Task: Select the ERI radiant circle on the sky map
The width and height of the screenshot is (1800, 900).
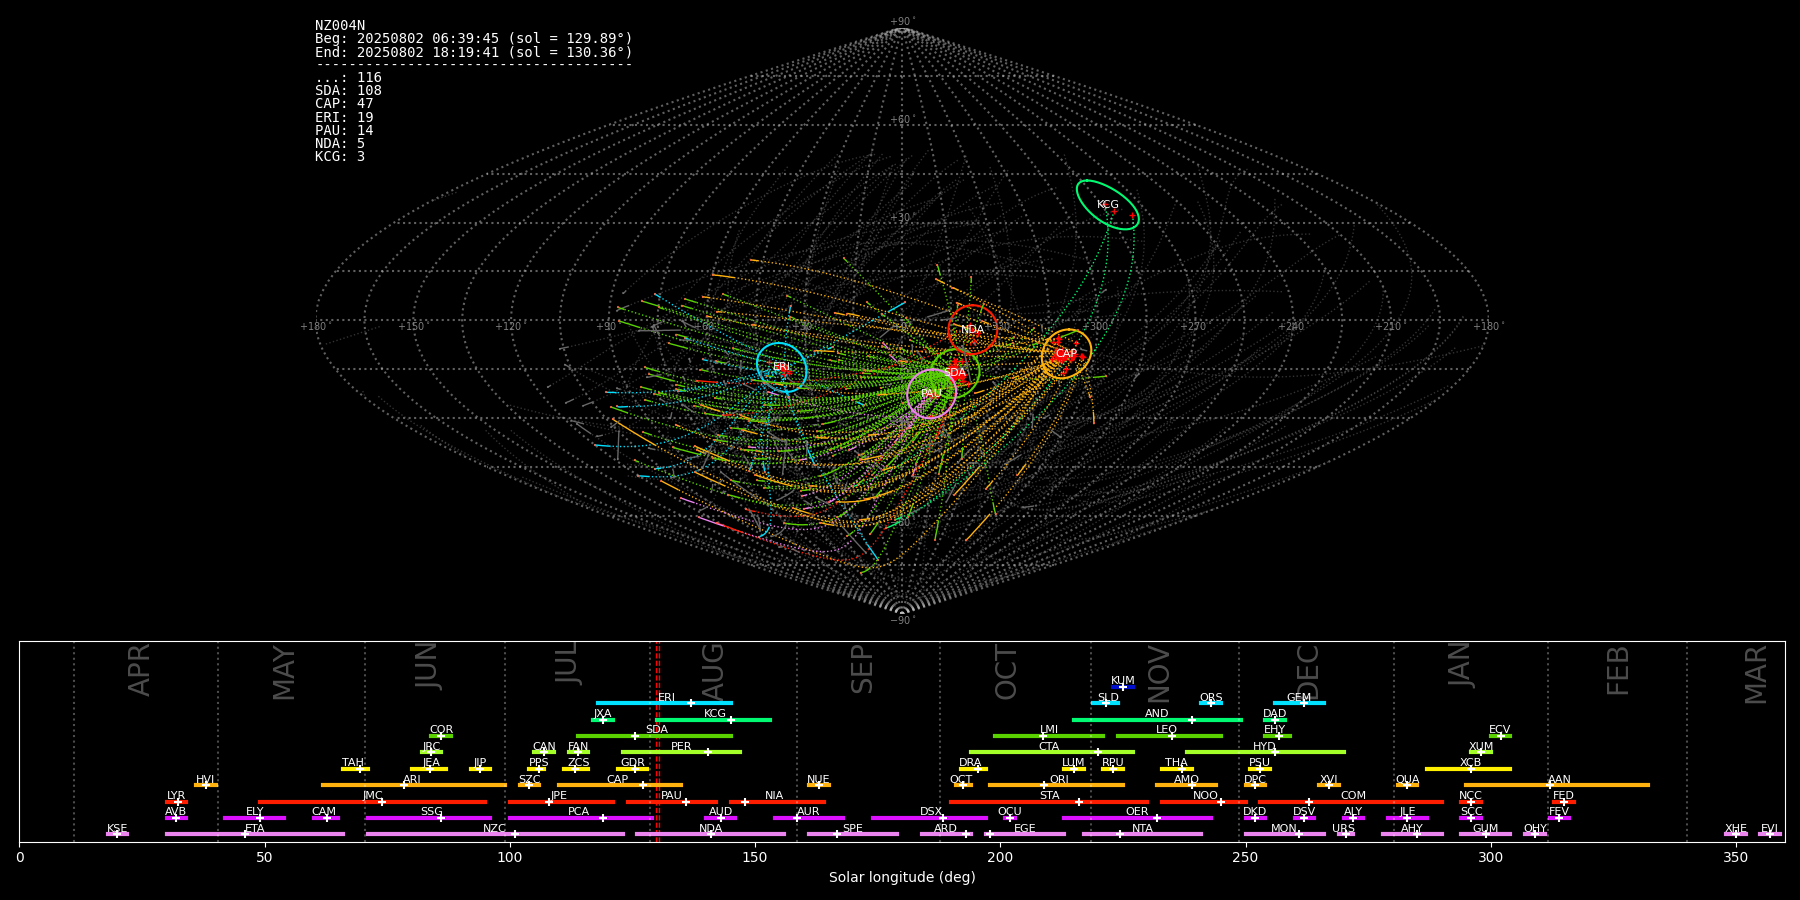Action: (782, 367)
